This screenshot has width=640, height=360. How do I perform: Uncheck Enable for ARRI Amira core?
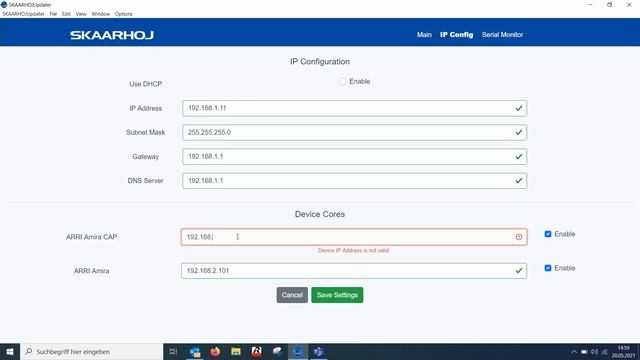pyautogui.click(x=548, y=268)
